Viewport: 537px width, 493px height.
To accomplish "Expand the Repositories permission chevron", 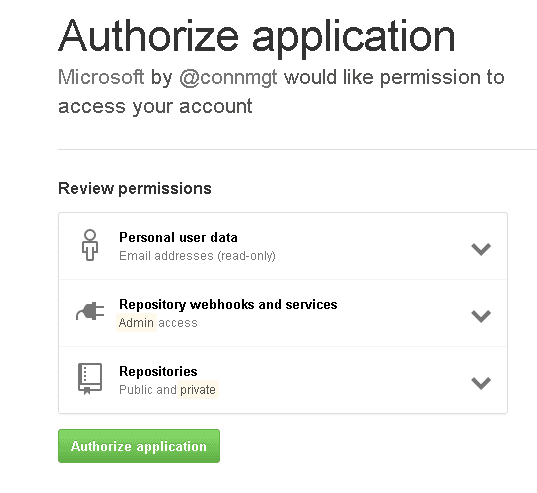I will tap(481, 383).
